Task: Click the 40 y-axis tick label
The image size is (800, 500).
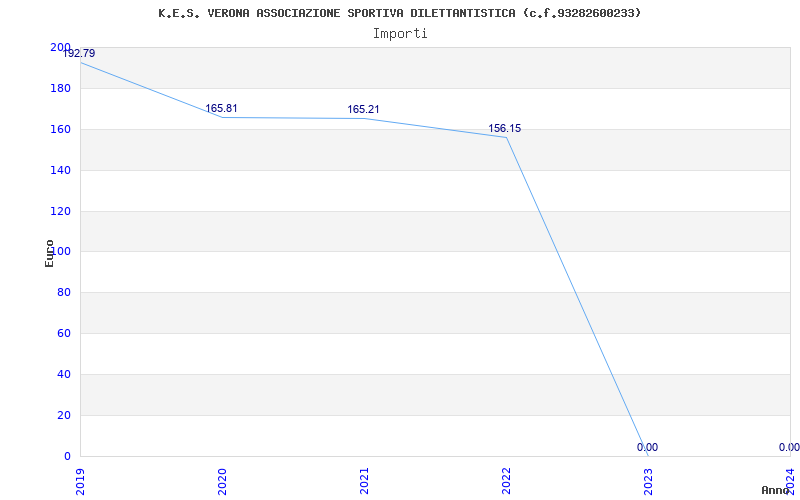Action: click(64, 374)
